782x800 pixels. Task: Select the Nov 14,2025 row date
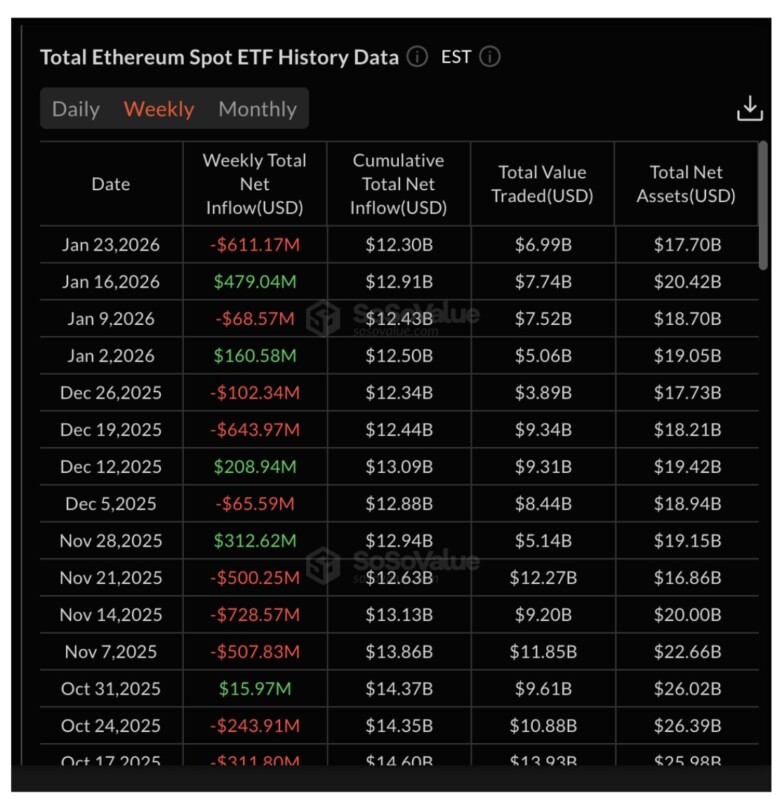pos(111,615)
